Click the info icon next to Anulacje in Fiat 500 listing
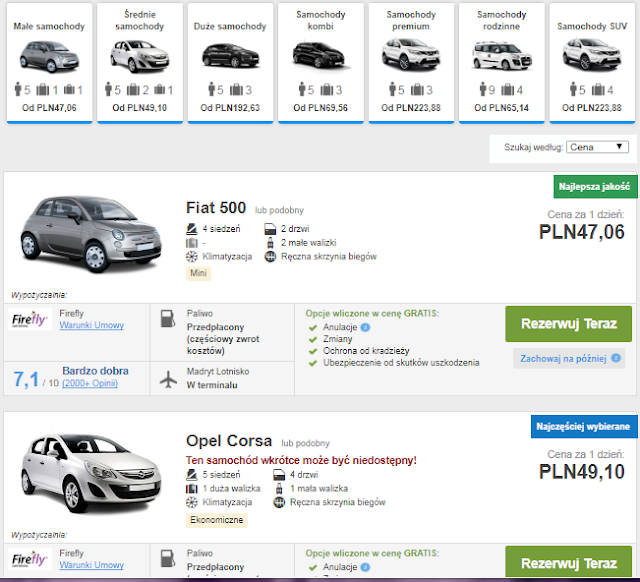The width and height of the screenshot is (640, 582). [x=365, y=326]
